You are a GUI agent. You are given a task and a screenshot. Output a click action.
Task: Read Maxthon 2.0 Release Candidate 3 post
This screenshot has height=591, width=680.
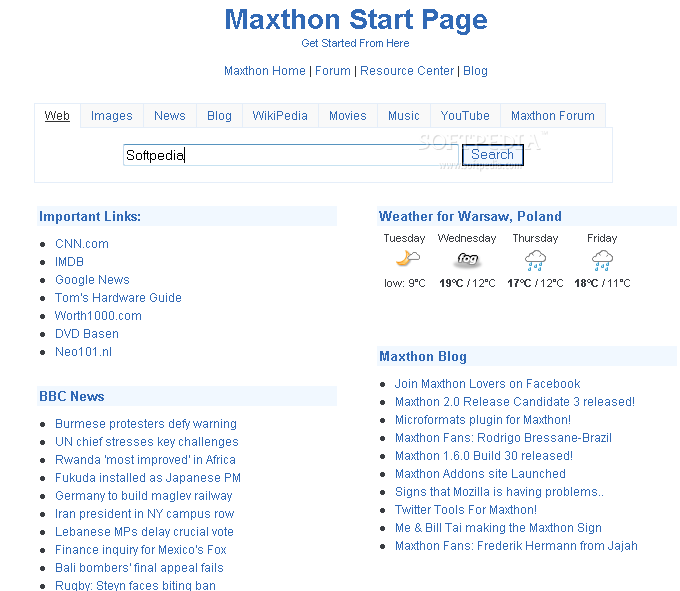(x=515, y=402)
